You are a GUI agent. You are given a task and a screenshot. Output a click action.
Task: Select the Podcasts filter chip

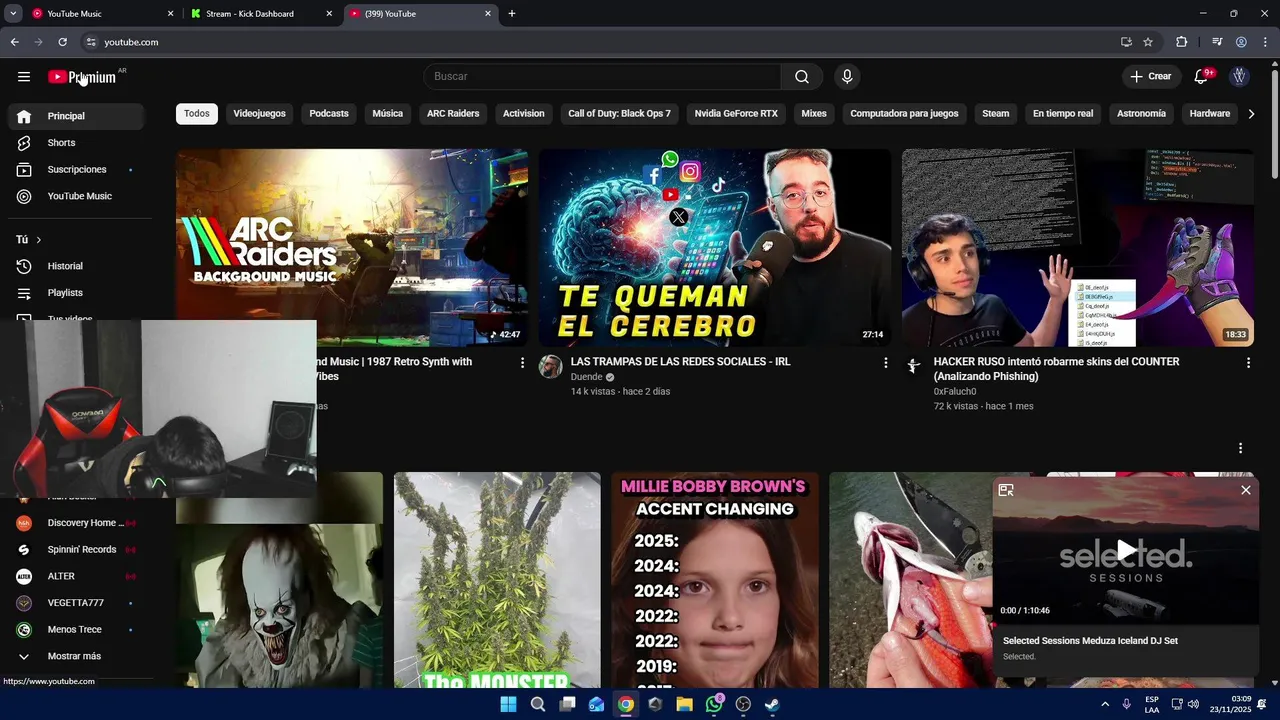pos(329,114)
